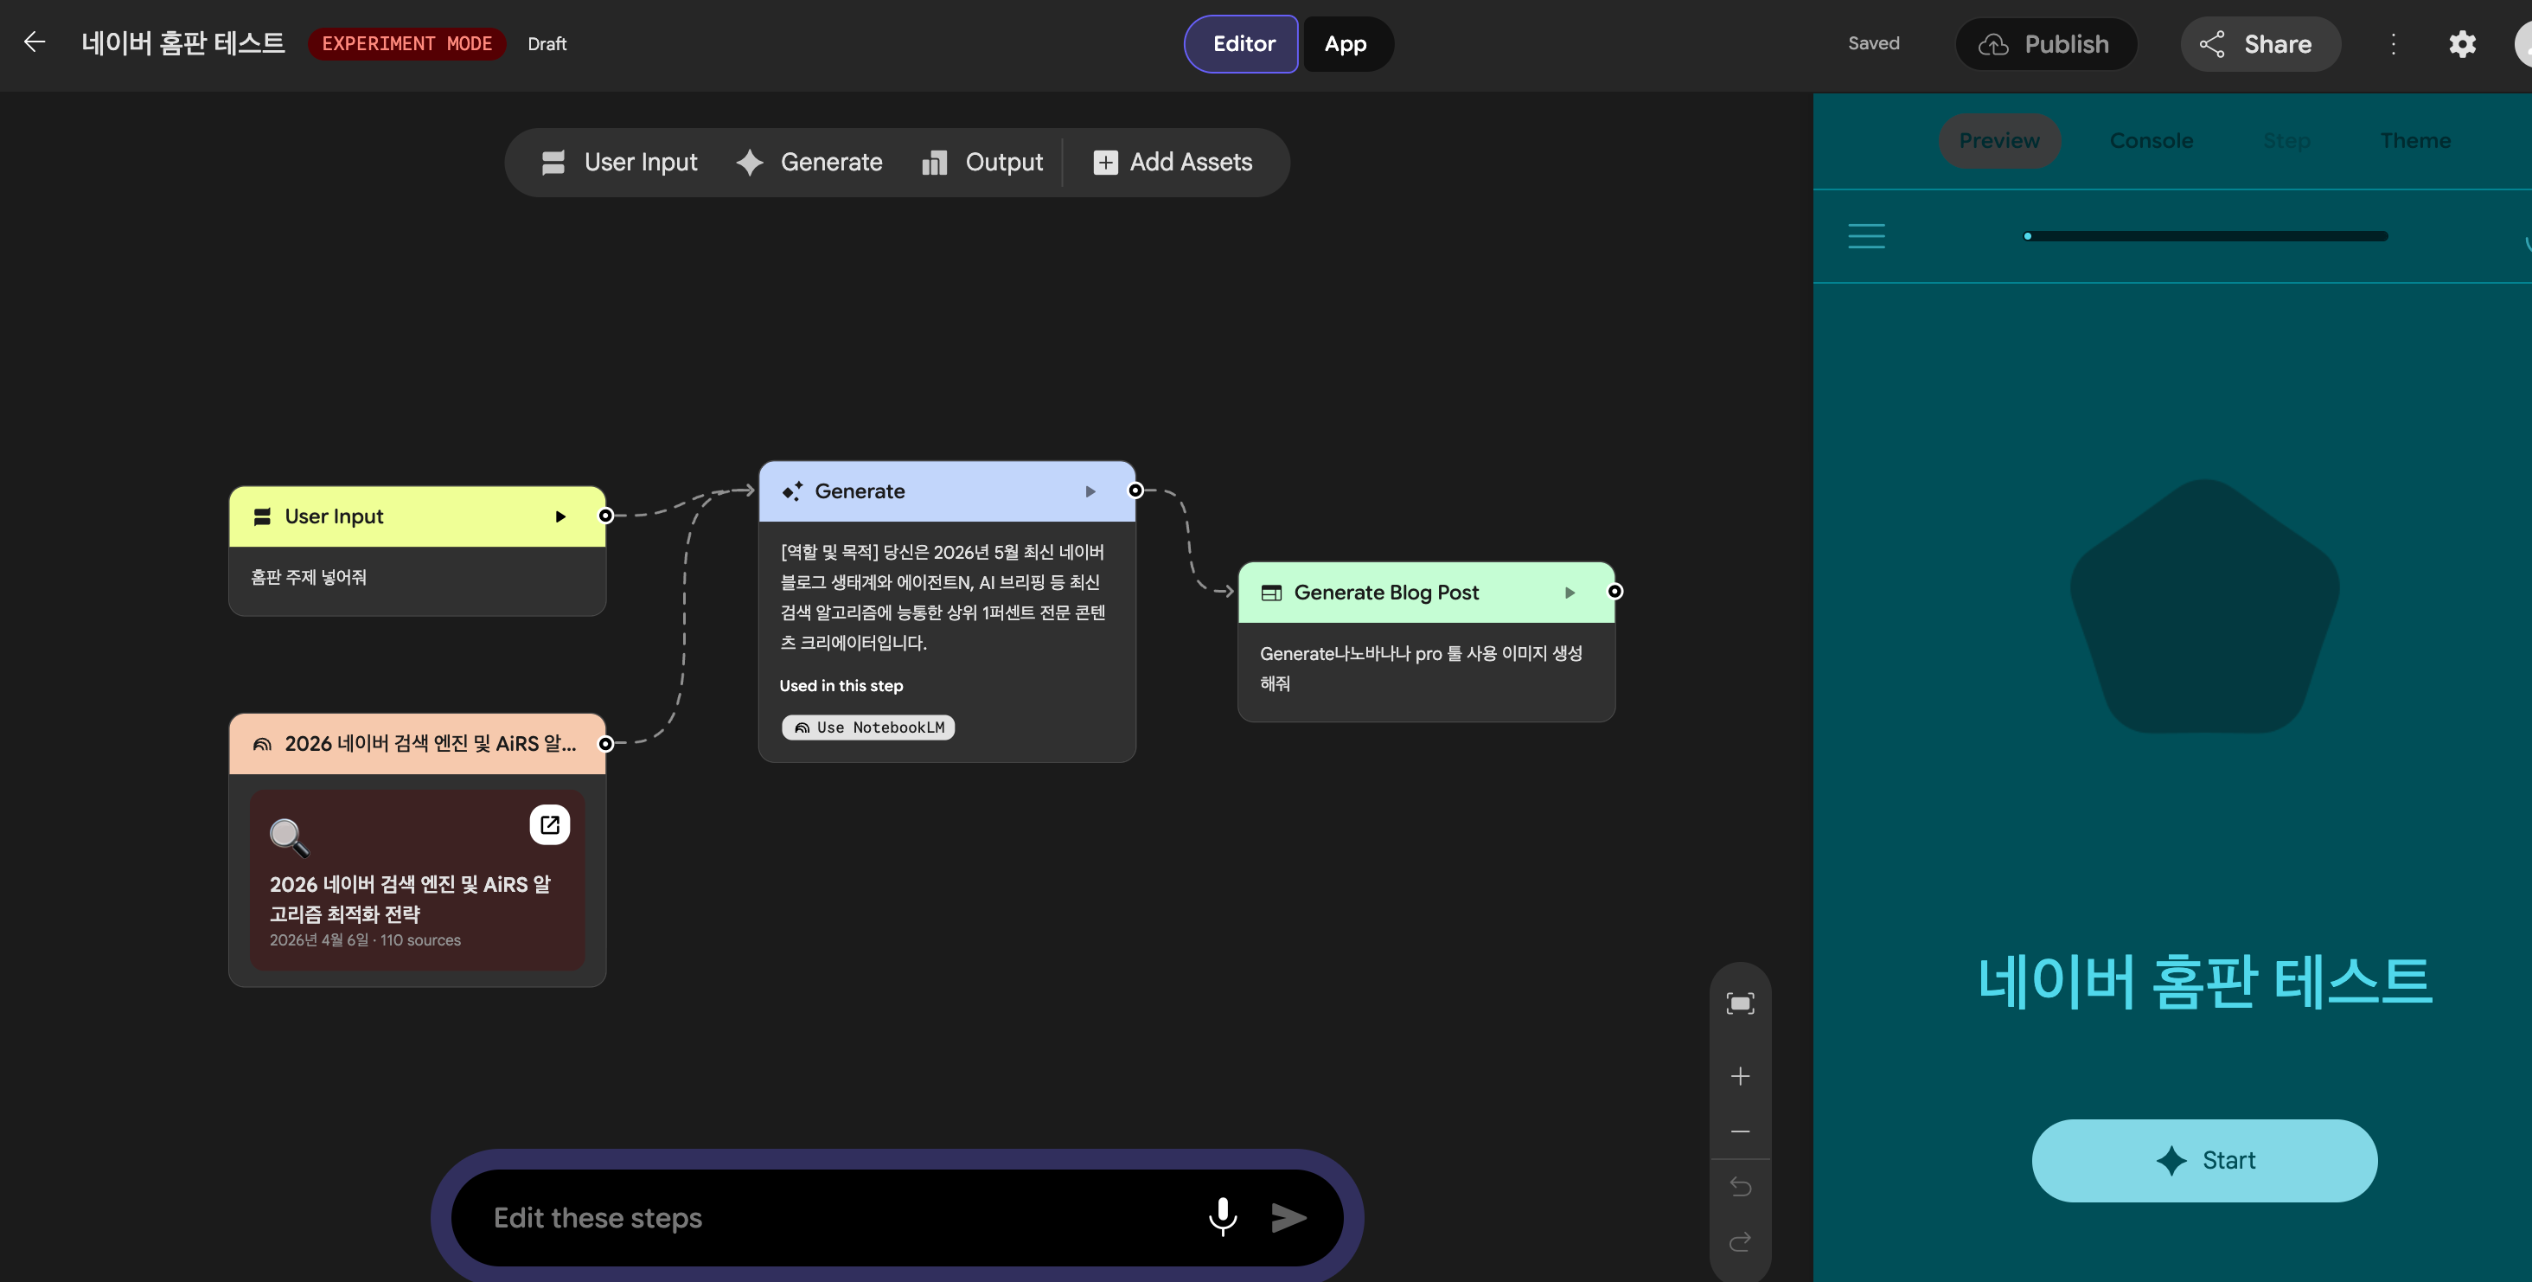Select the Generate node header

click(947, 491)
